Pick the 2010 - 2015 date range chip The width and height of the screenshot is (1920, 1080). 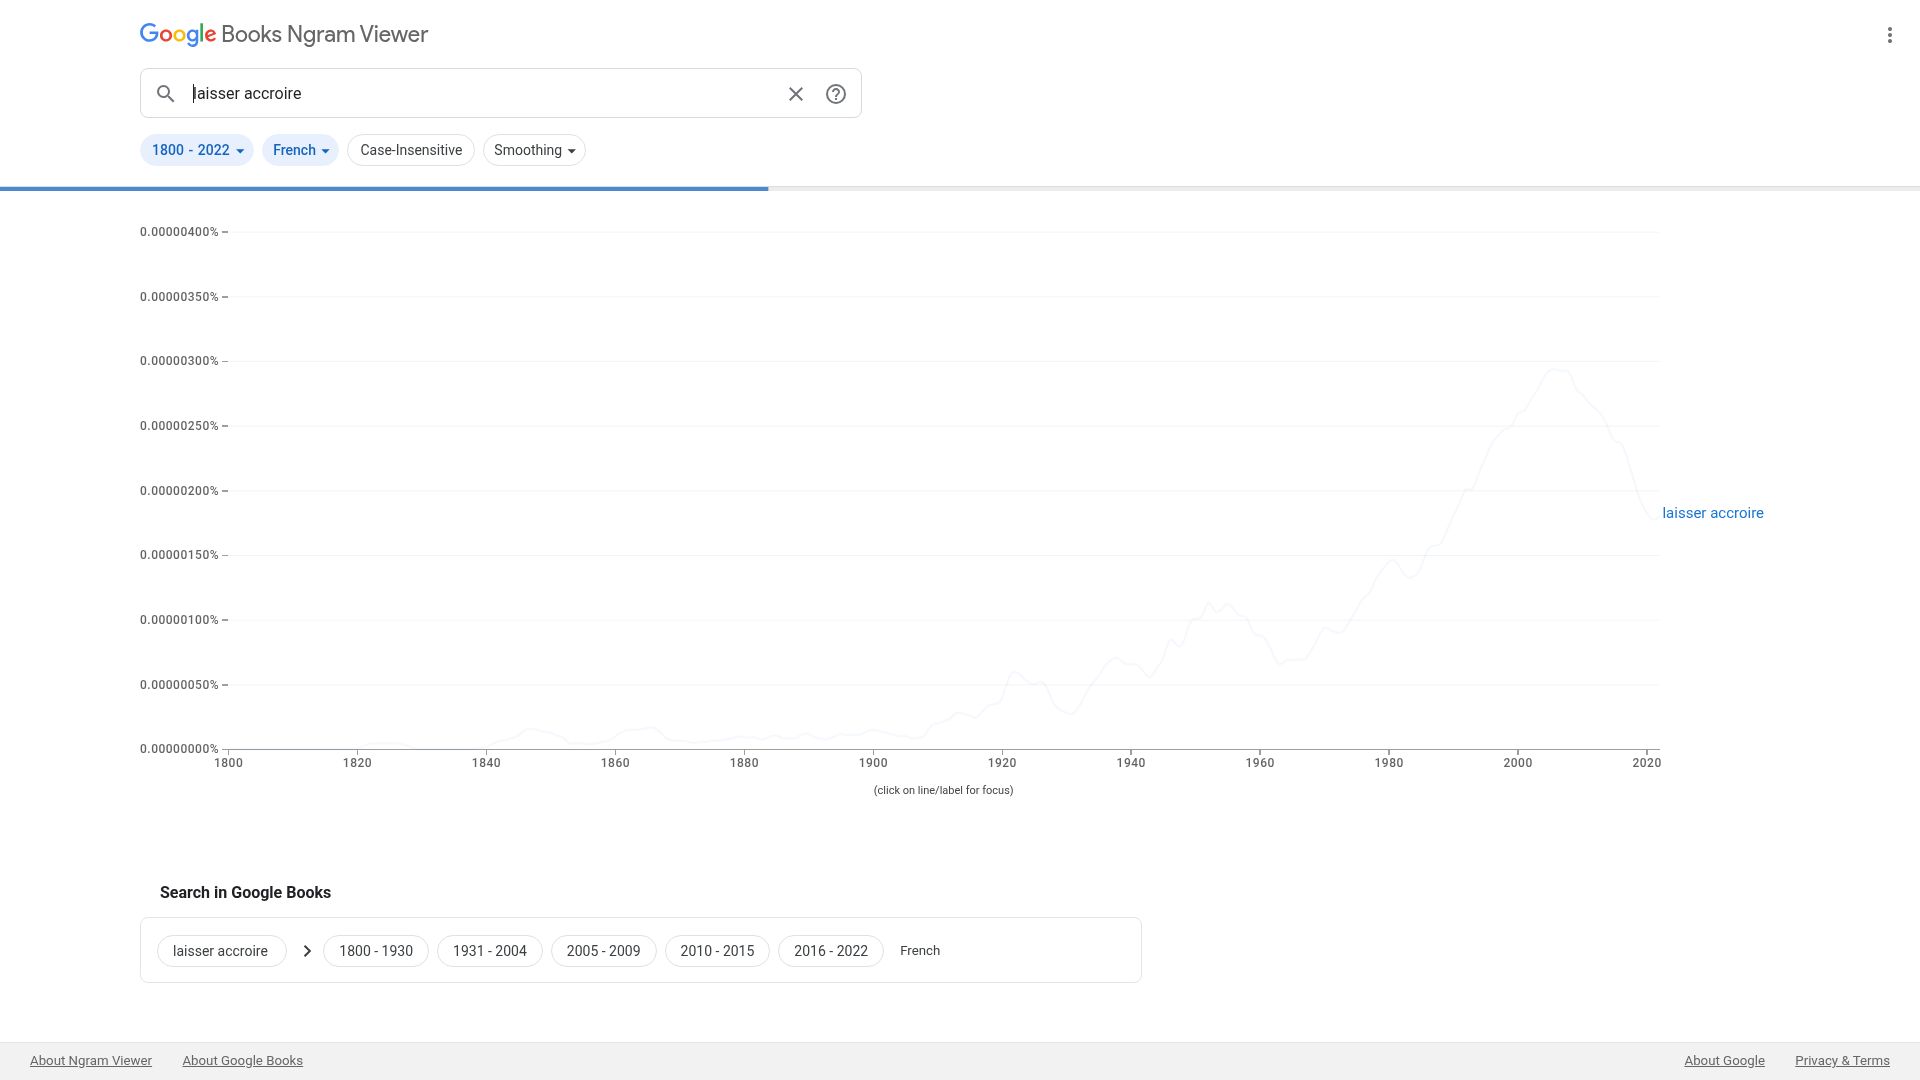[x=717, y=951]
